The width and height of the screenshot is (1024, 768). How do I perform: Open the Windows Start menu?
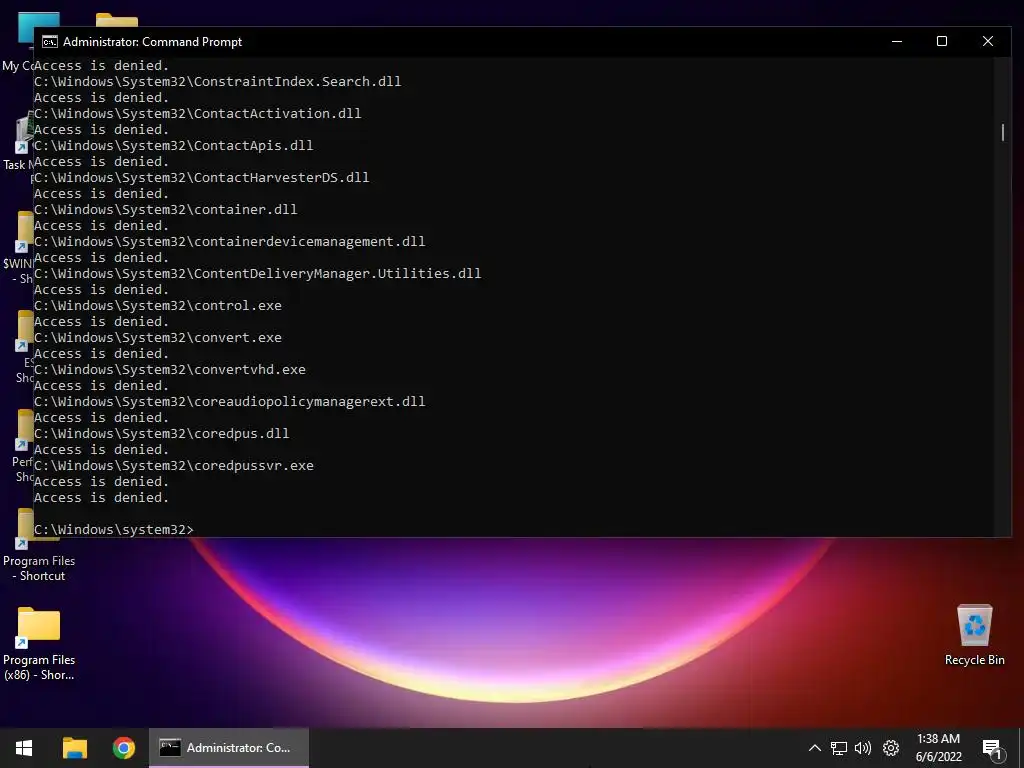tap(24, 748)
